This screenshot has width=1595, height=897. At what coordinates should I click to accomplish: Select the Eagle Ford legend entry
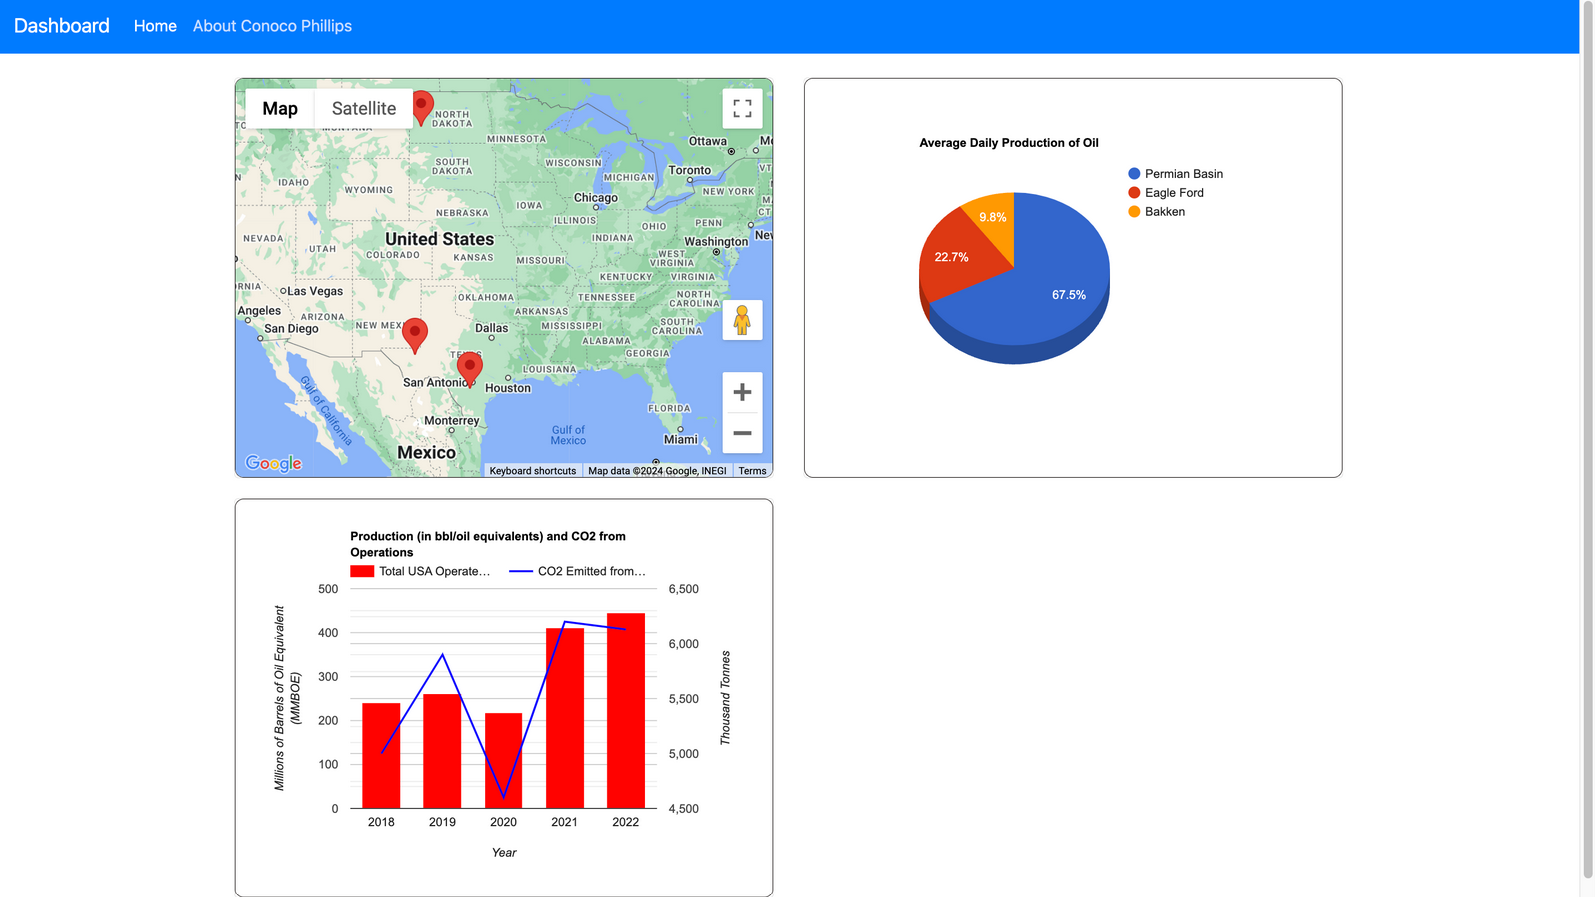click(x=1166, y=193)
